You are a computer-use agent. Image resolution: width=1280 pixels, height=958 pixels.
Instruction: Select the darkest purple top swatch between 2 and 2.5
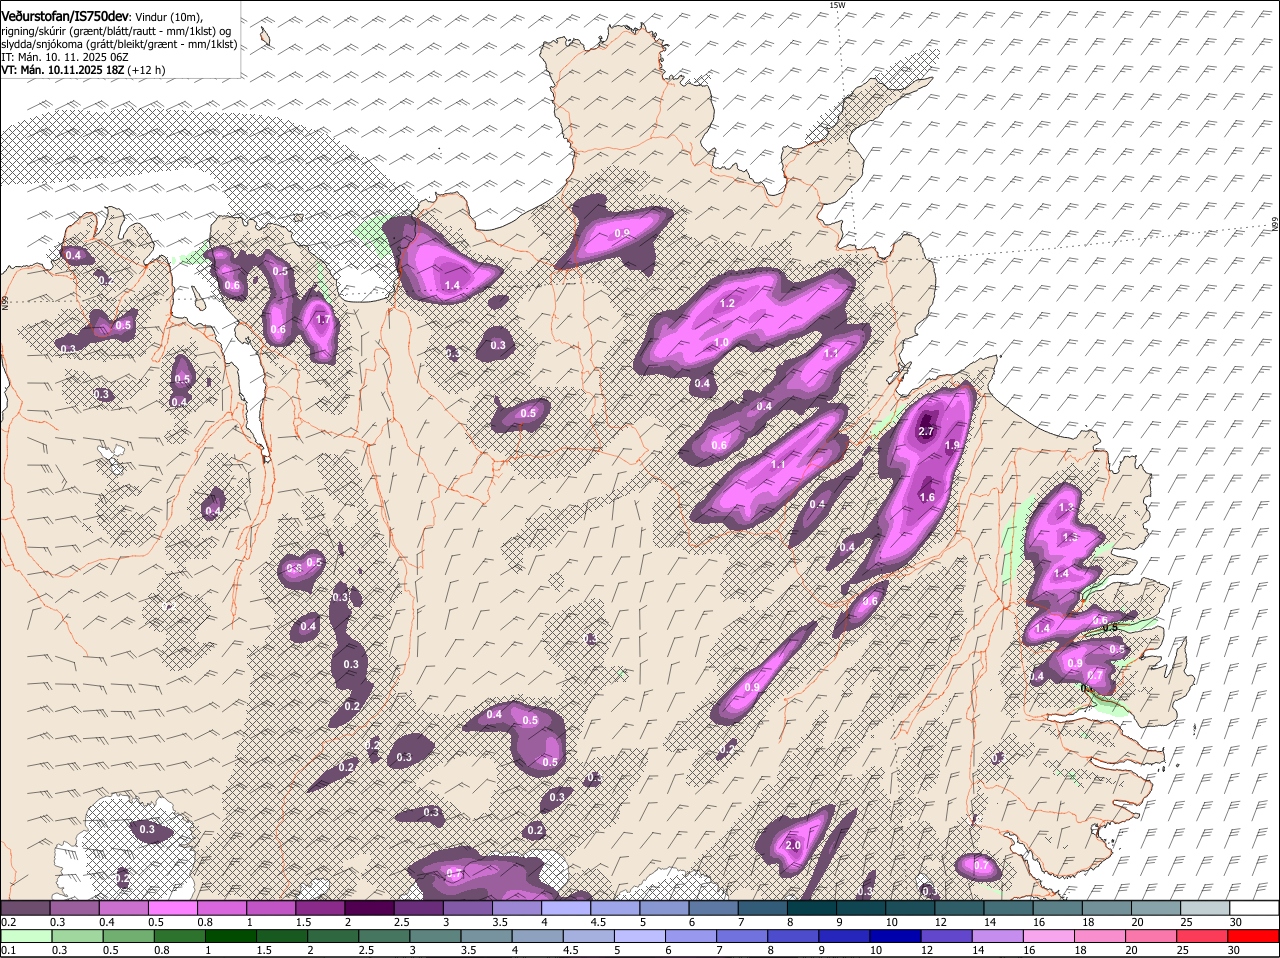(369, 908)
